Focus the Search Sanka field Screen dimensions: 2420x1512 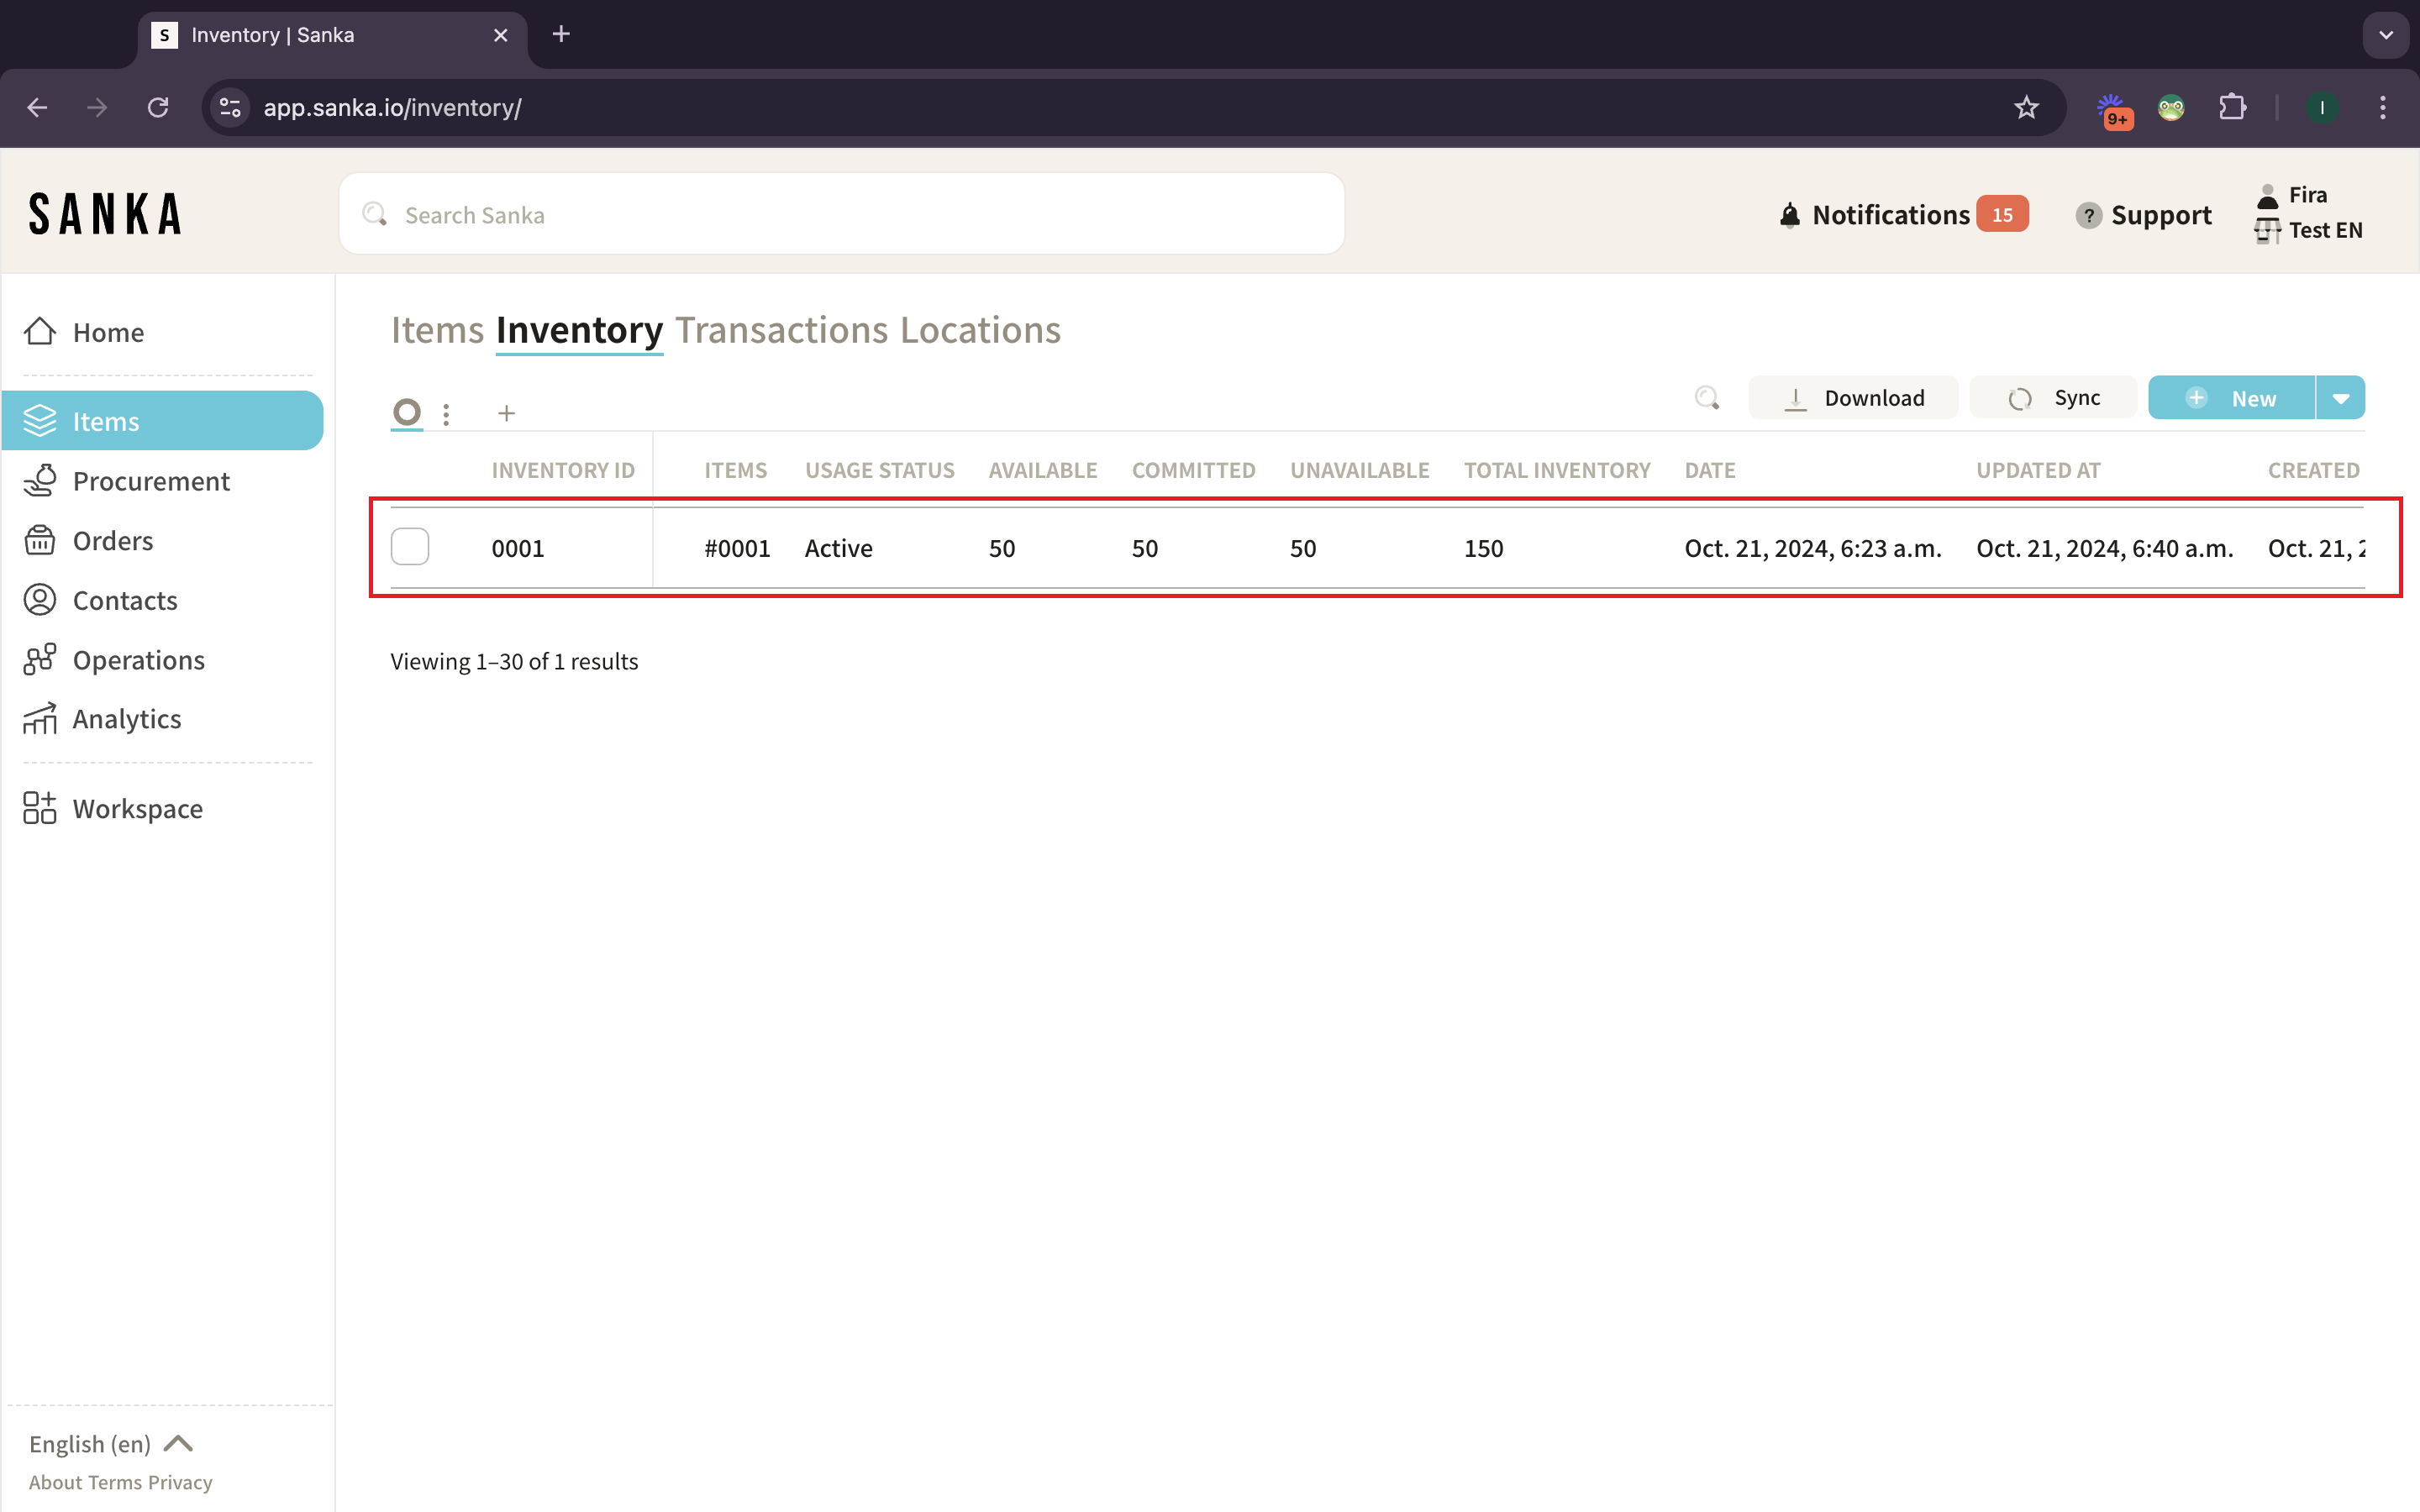pyautogui.click(x=840, y=215)
